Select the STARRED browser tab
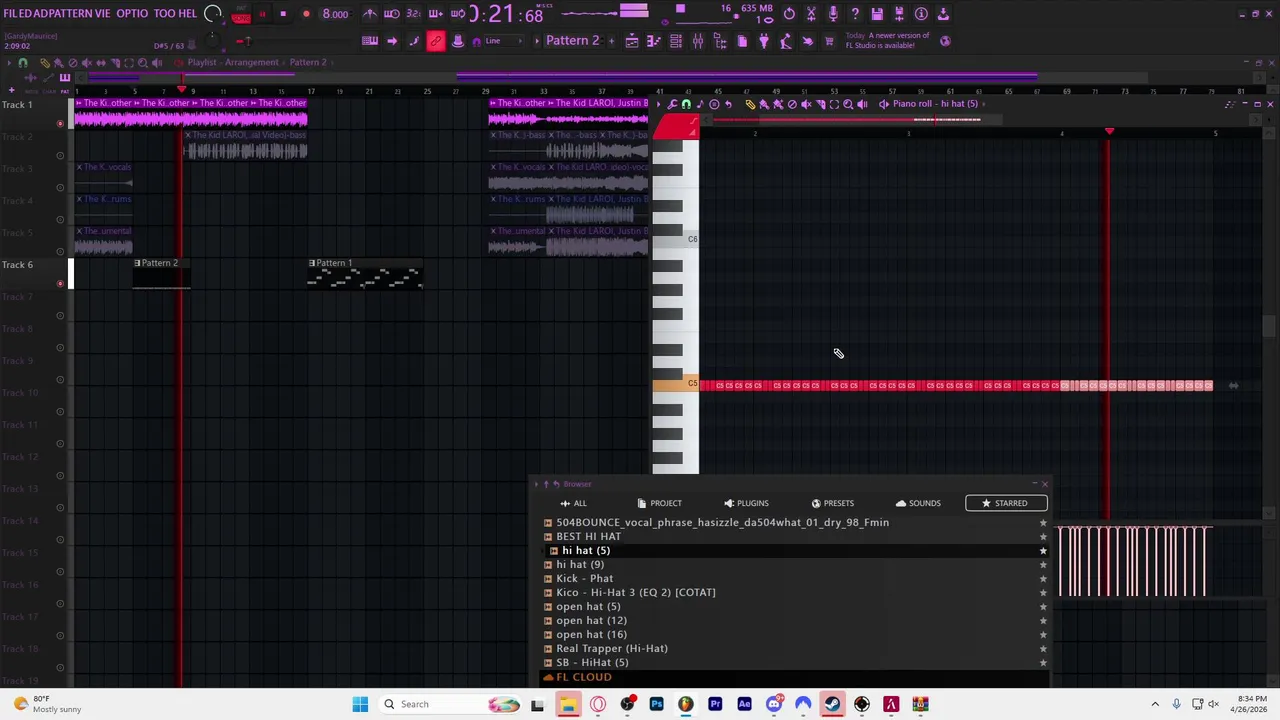Screen dimensions: 1280x720 1006,503
